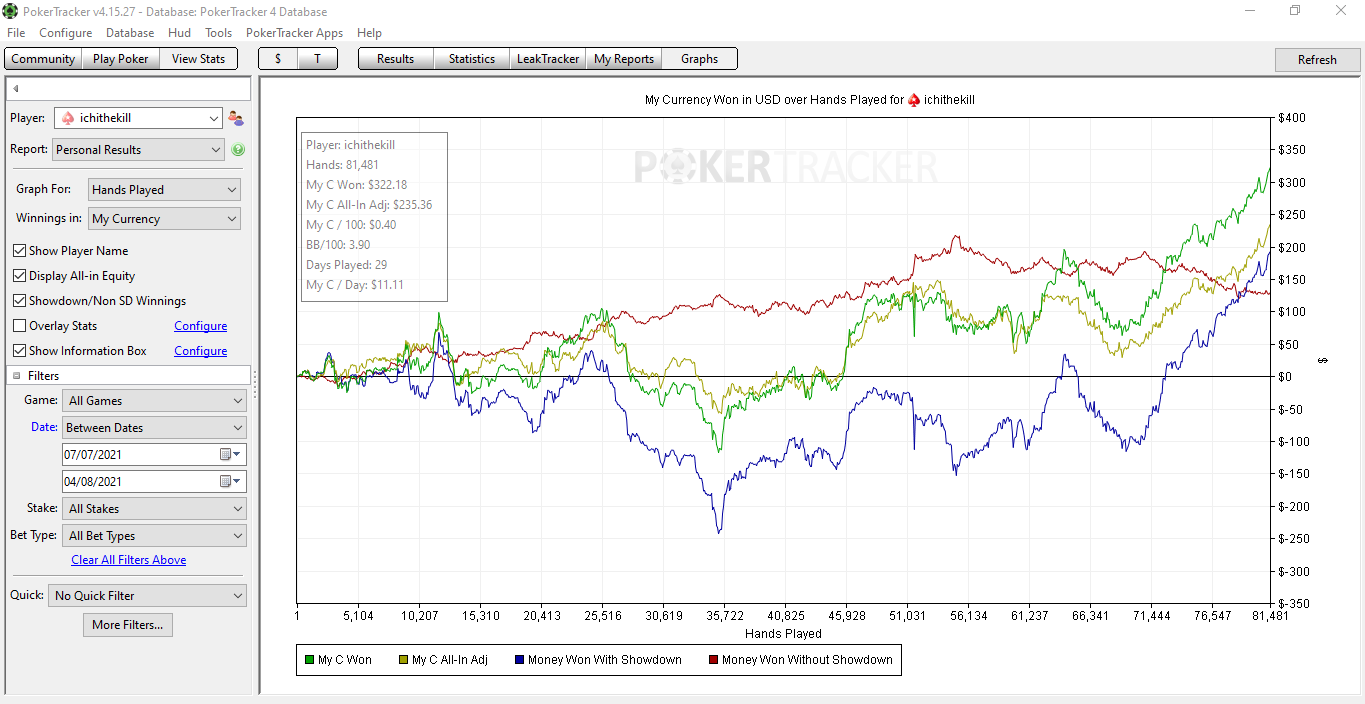The image size is (1365, 704).
Task: Select the T tournaments button
Action: coord(317,59)
